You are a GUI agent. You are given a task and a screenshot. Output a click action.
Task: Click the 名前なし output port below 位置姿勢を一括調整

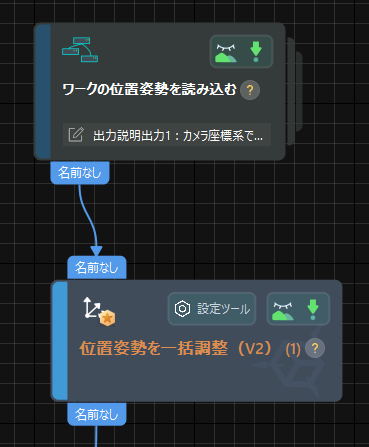97,414
